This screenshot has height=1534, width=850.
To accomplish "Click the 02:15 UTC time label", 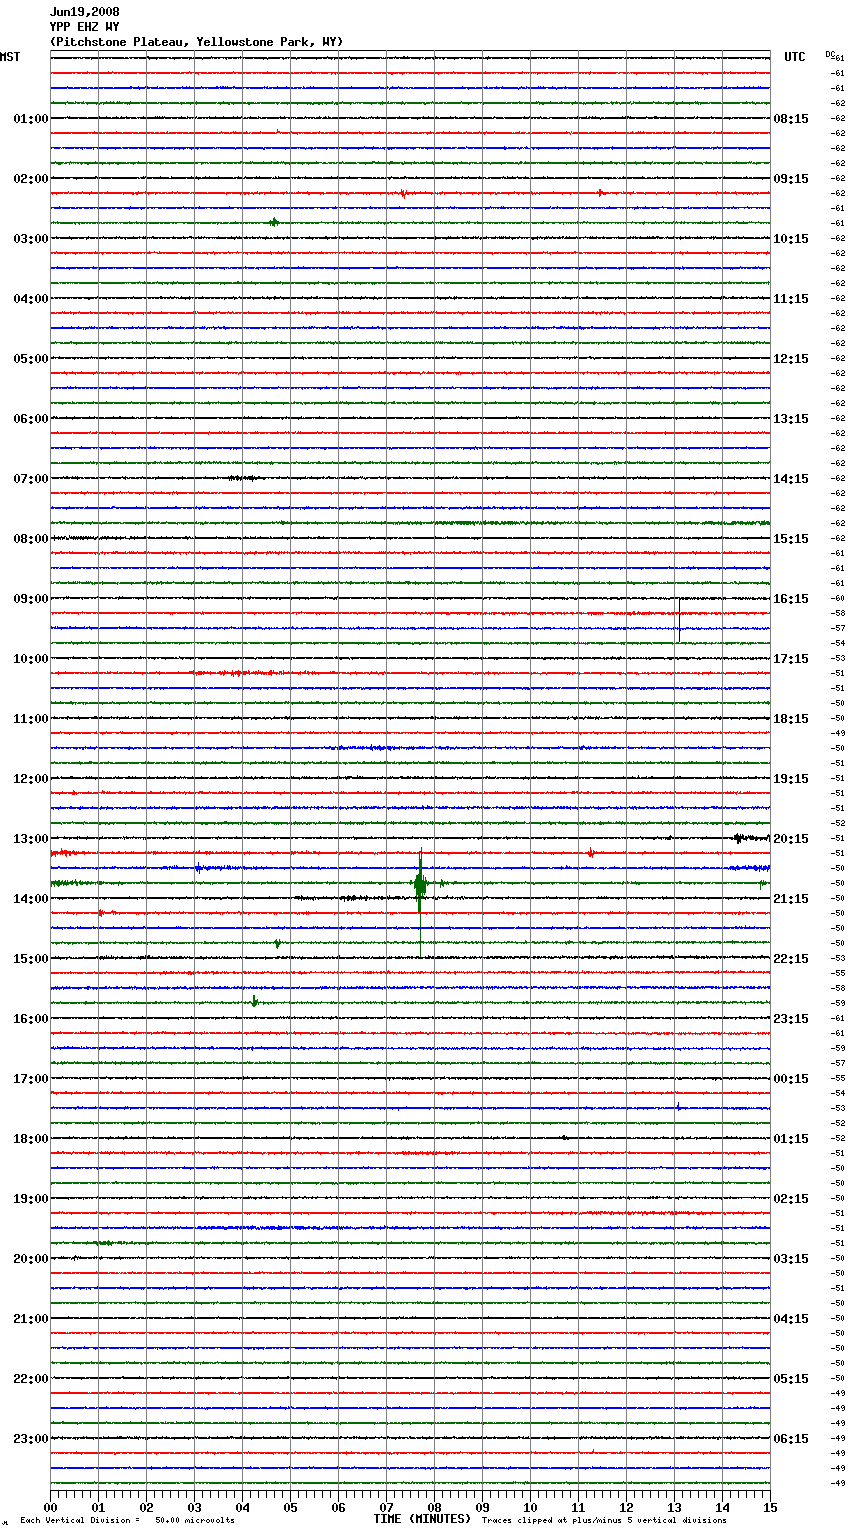I will pyautogui.click(x=791, y=1199).
